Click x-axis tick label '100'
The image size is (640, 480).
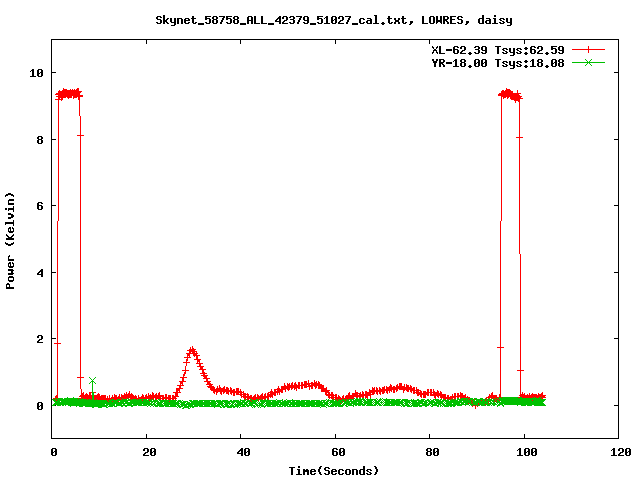point(527,452)
